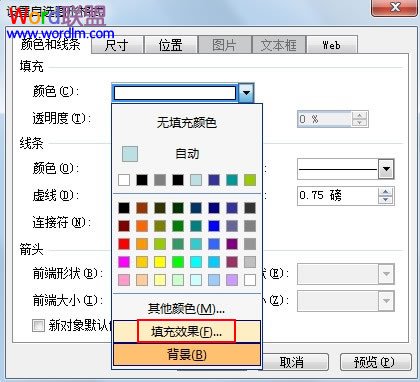This screenshot has width=420, height=382.
Task: Pick the dark green swatch
Action: [178, 208]
